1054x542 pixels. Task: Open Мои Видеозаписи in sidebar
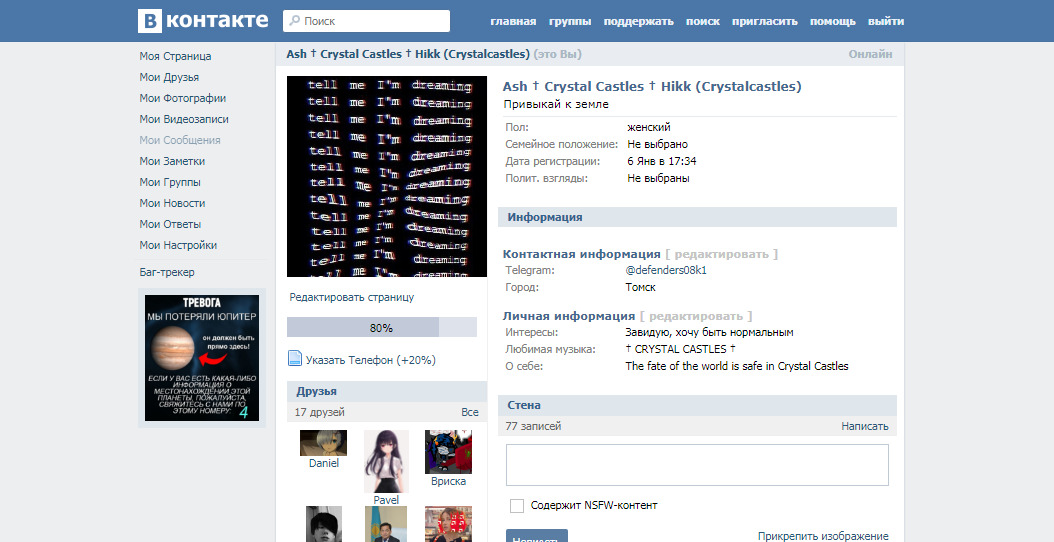(184, 119)
